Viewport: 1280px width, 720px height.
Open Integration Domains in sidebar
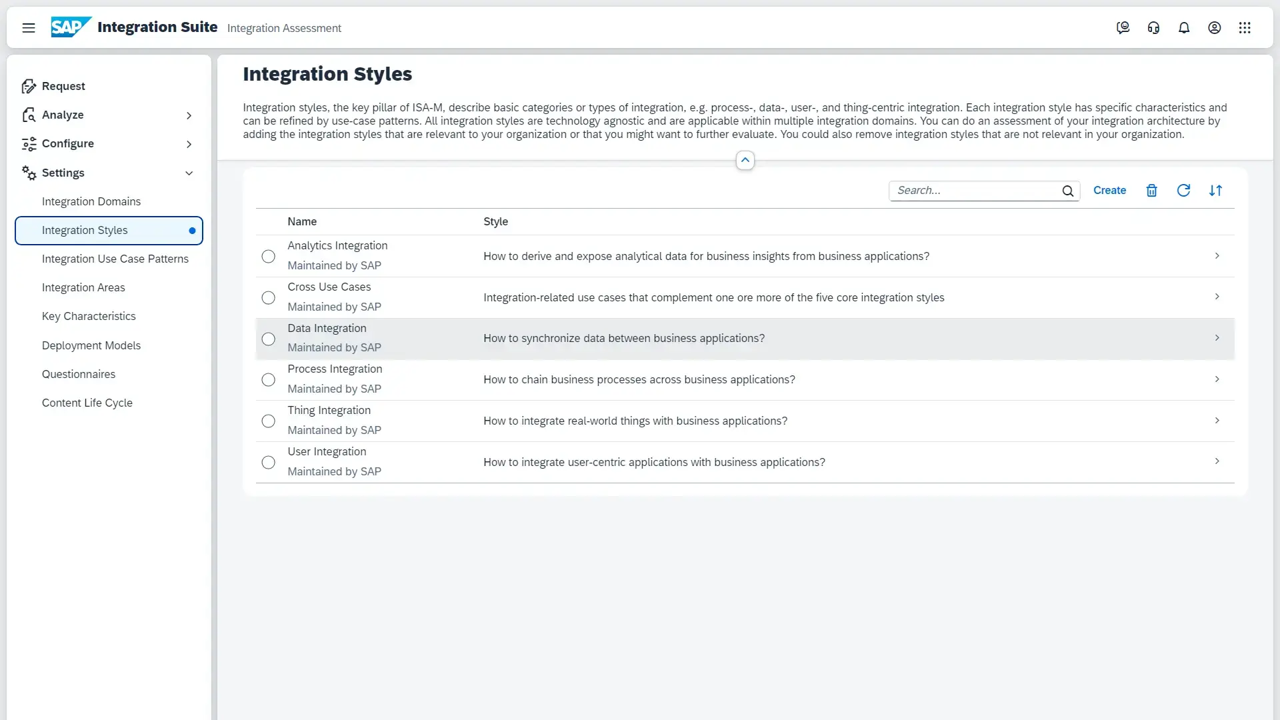click(x=91, y=201)
